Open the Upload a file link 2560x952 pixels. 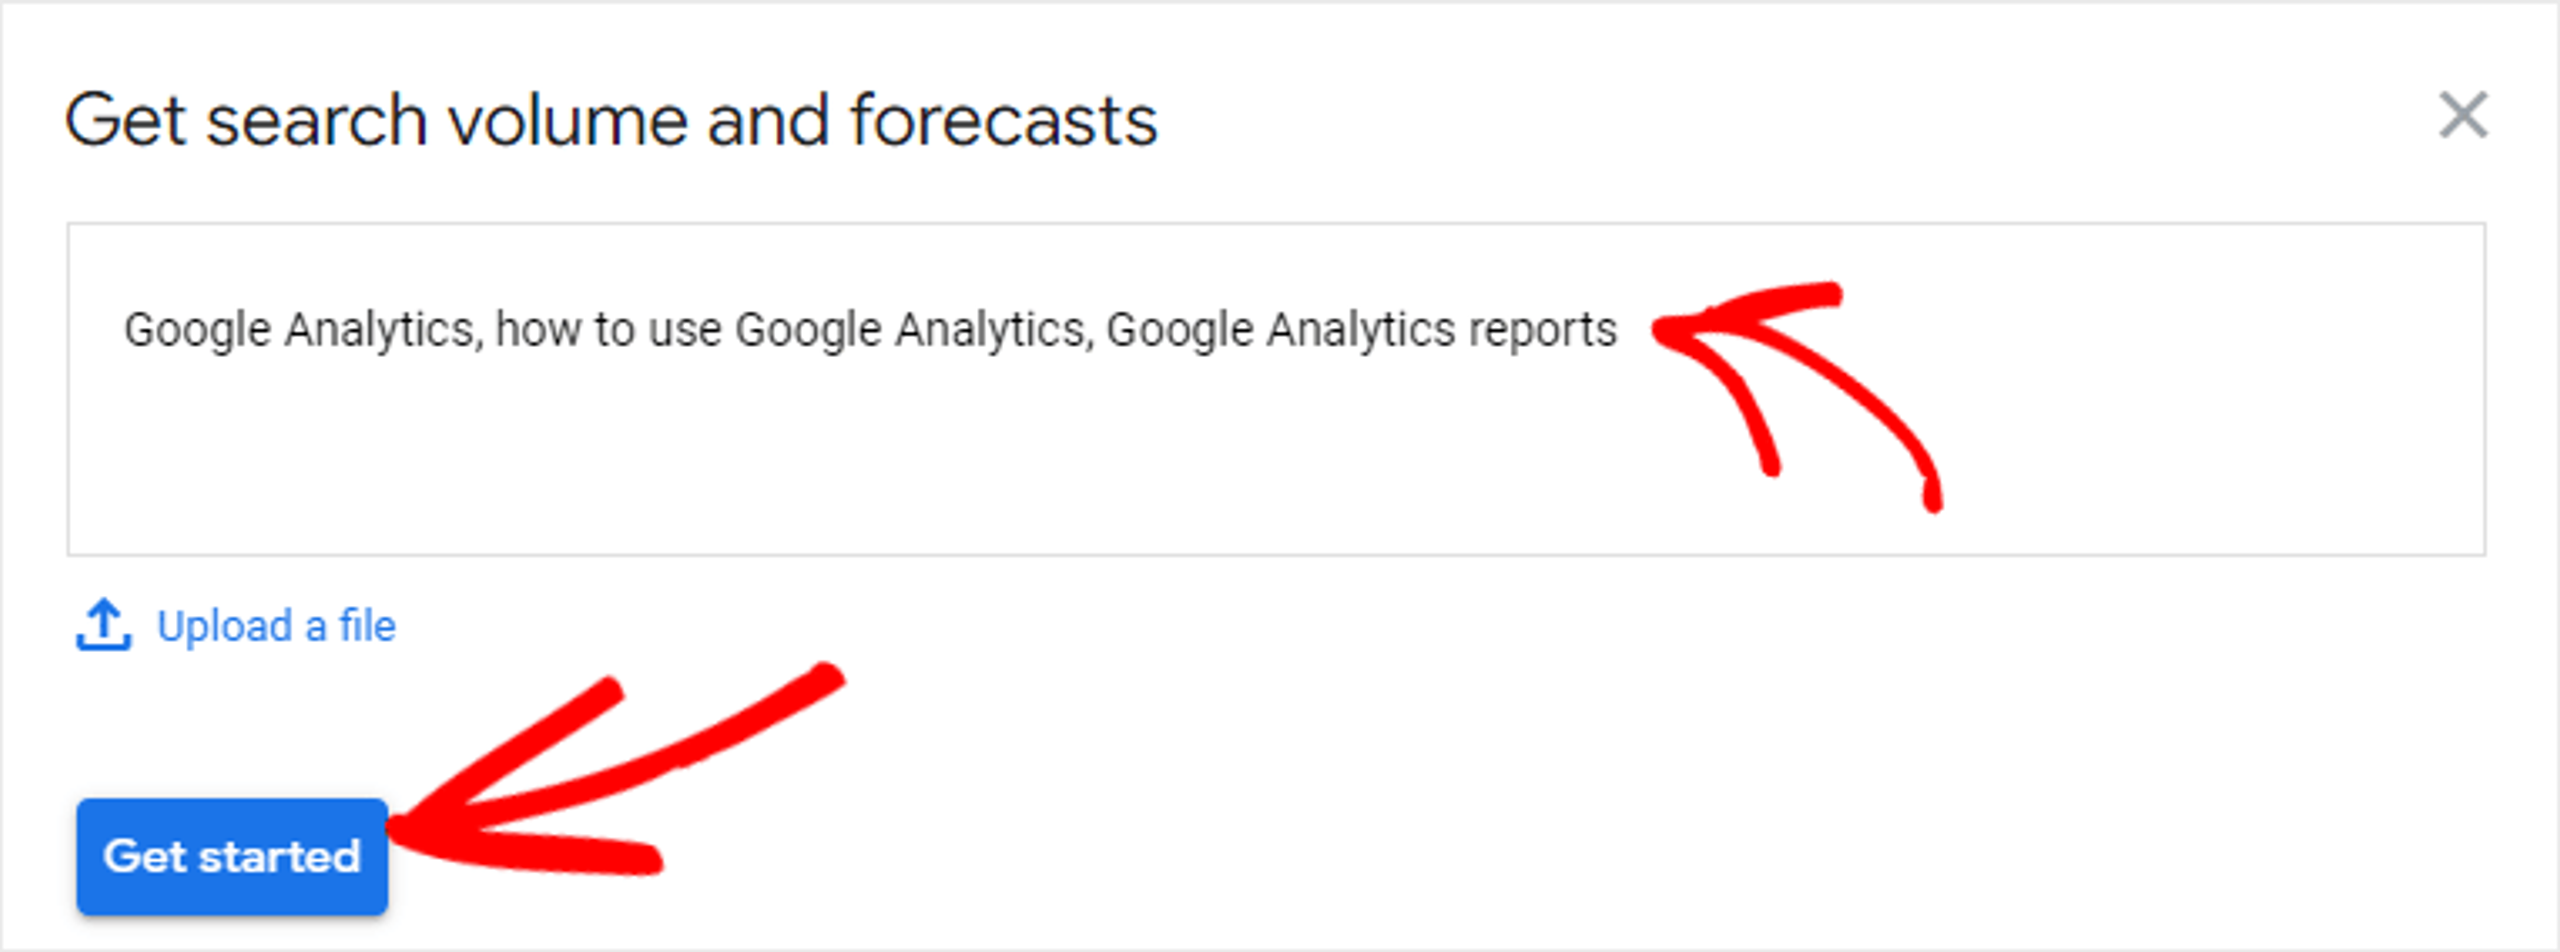(x=276, y=626)
